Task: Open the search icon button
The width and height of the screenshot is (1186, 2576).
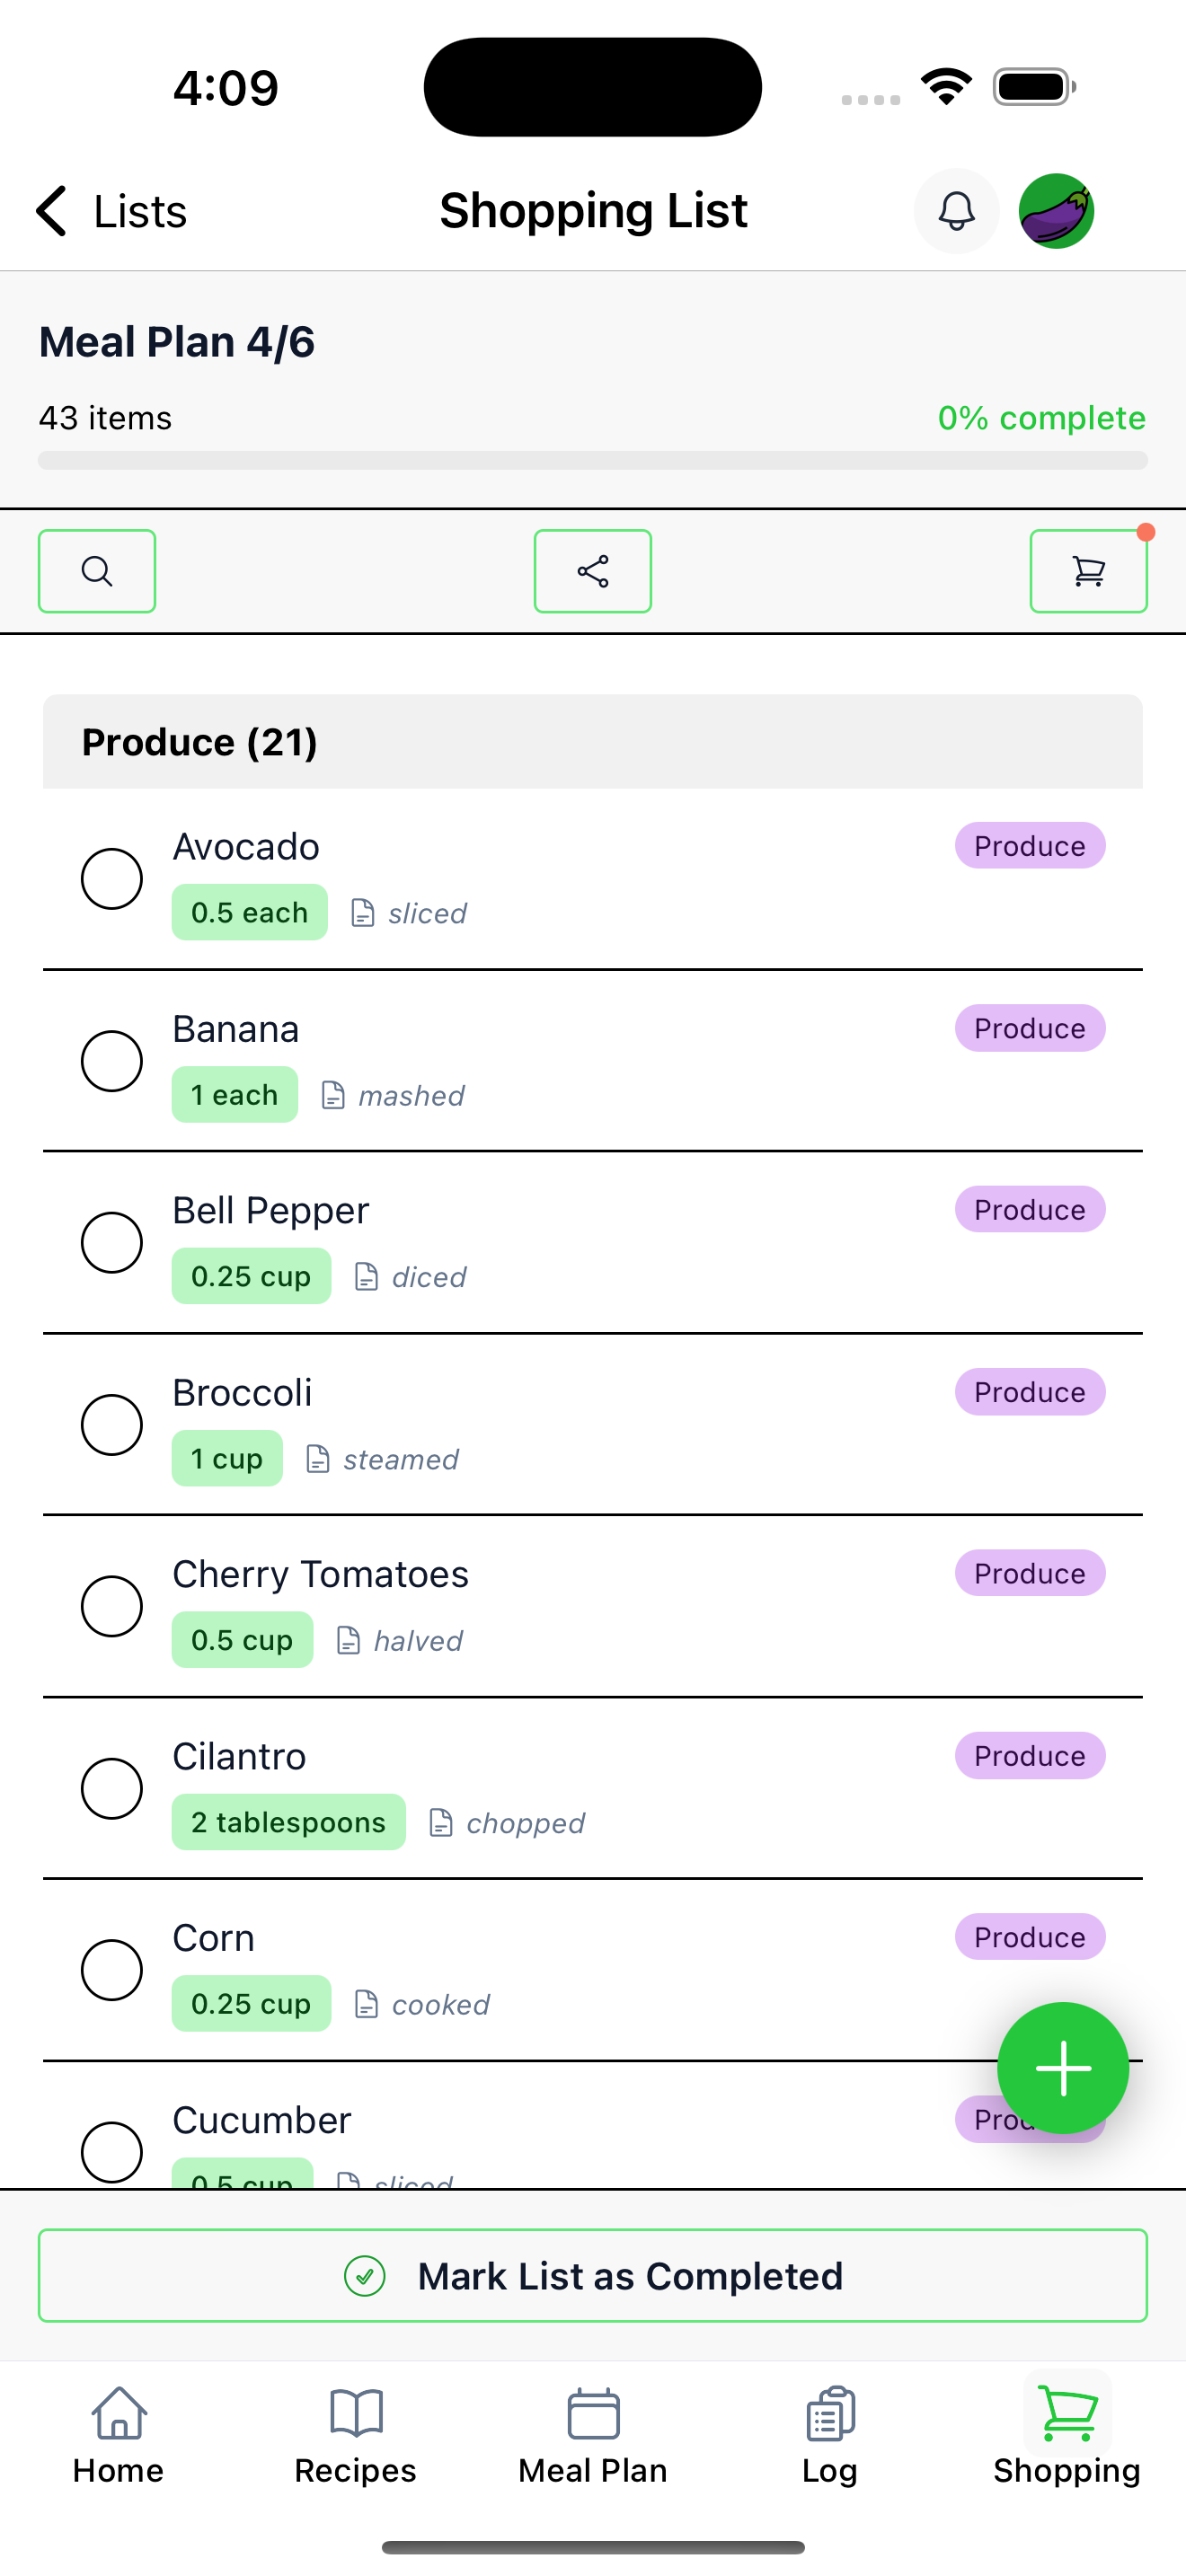Action: click(97, 571)
